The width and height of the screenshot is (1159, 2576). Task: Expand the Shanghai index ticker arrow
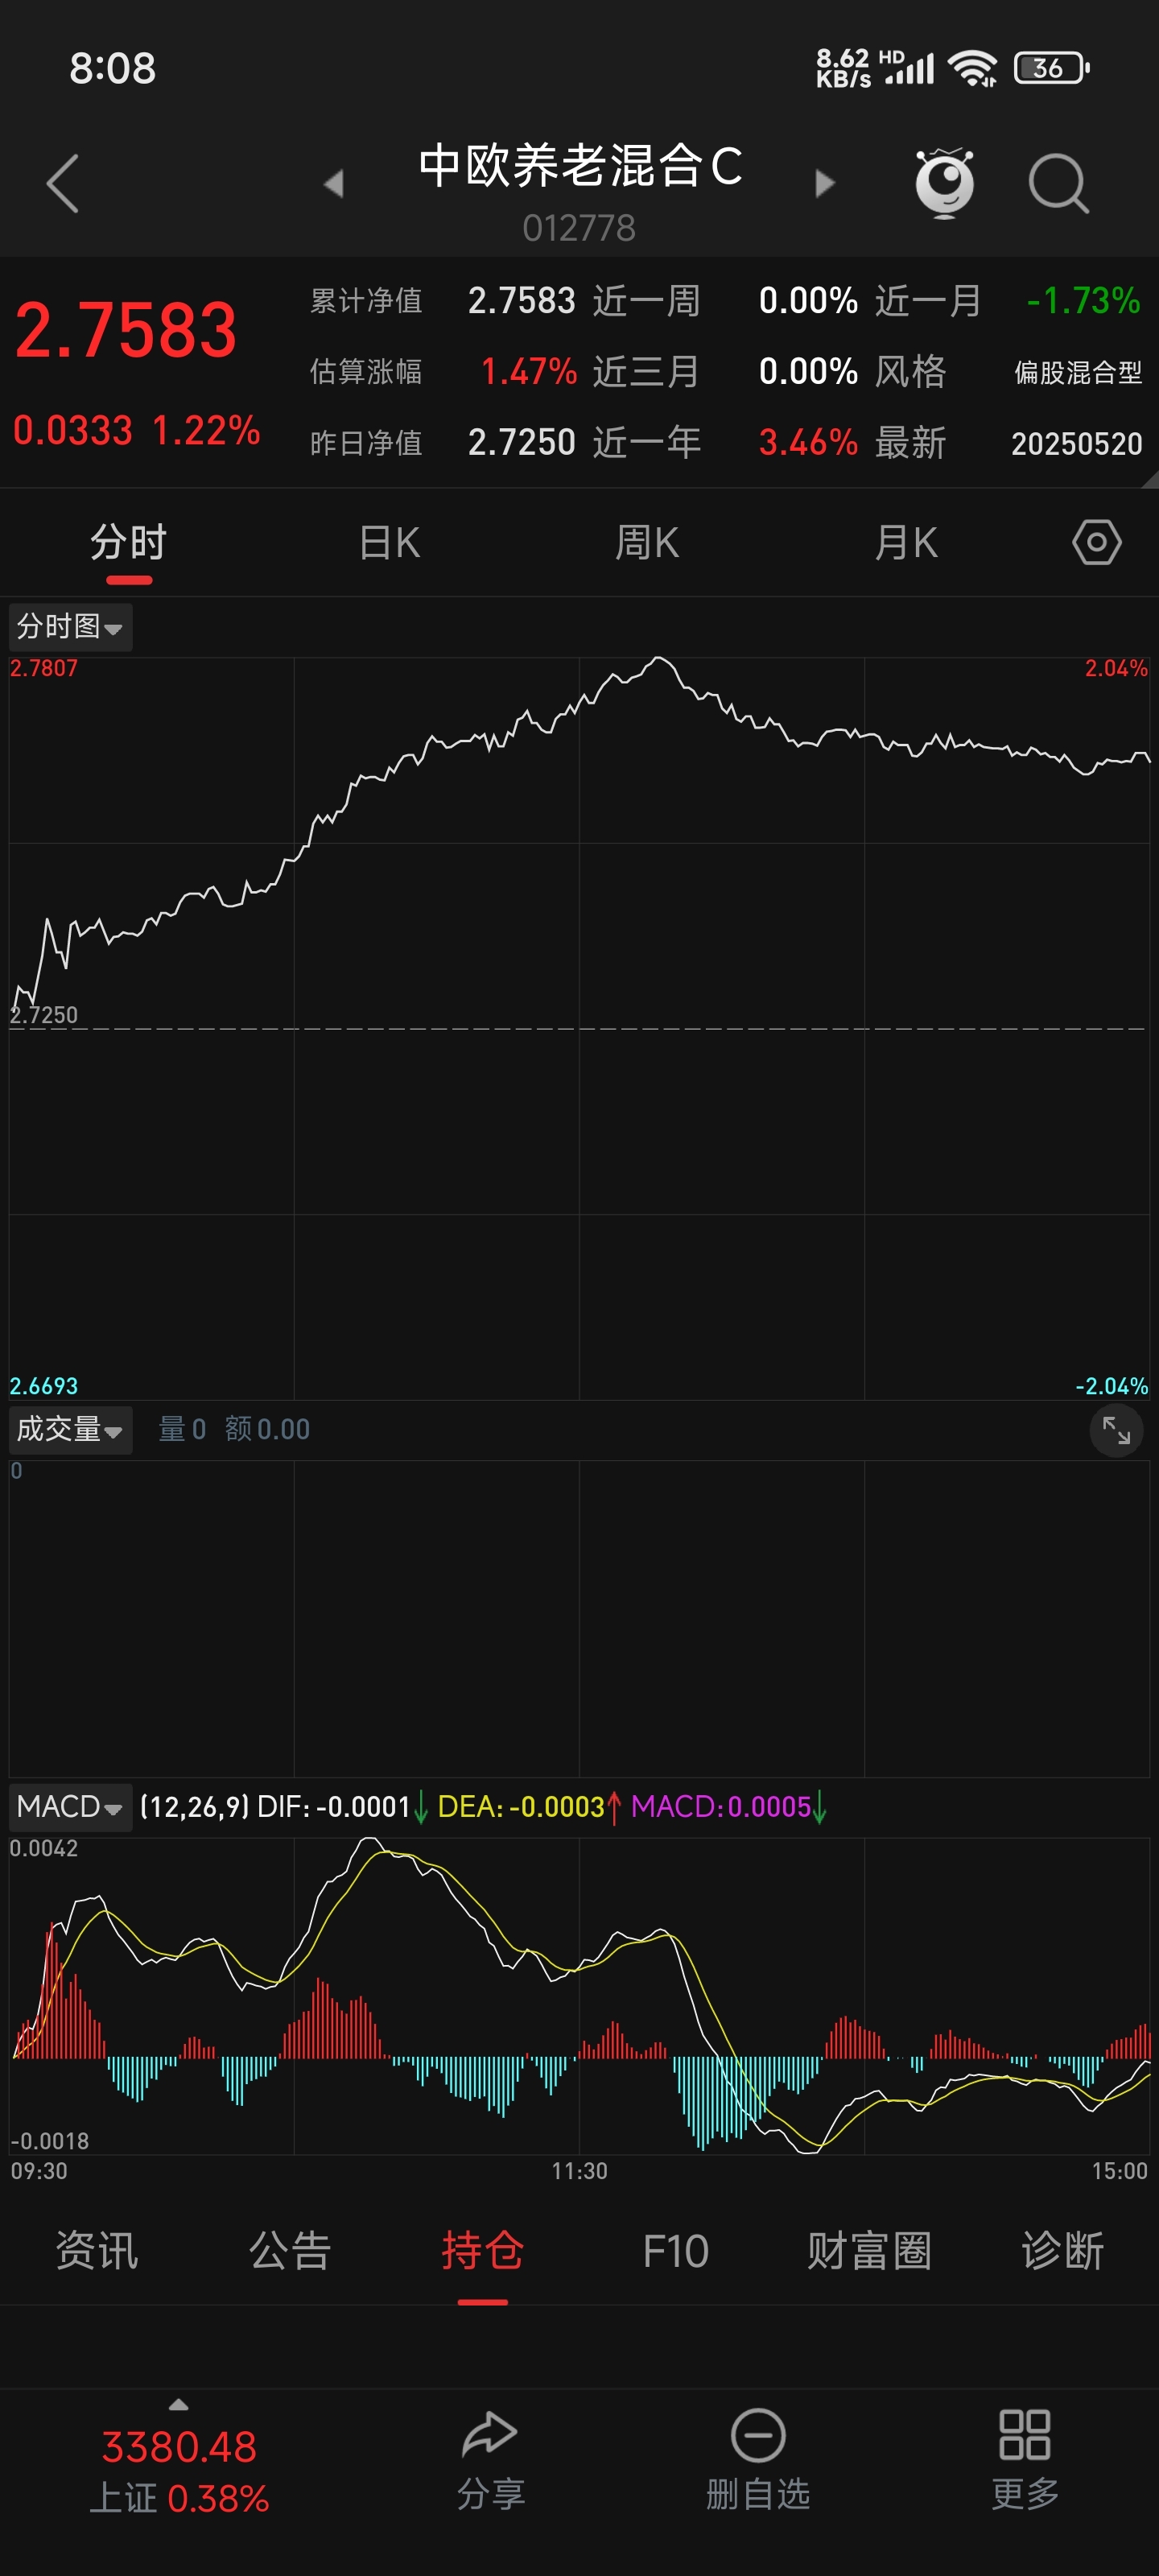pyautogui.click(x=179, y=2404)
